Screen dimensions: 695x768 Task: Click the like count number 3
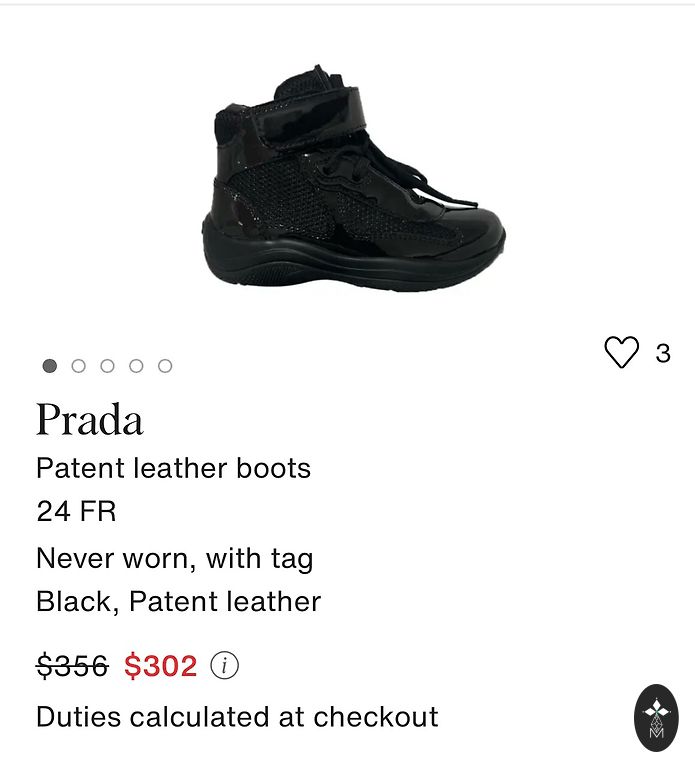coord(663,353)
